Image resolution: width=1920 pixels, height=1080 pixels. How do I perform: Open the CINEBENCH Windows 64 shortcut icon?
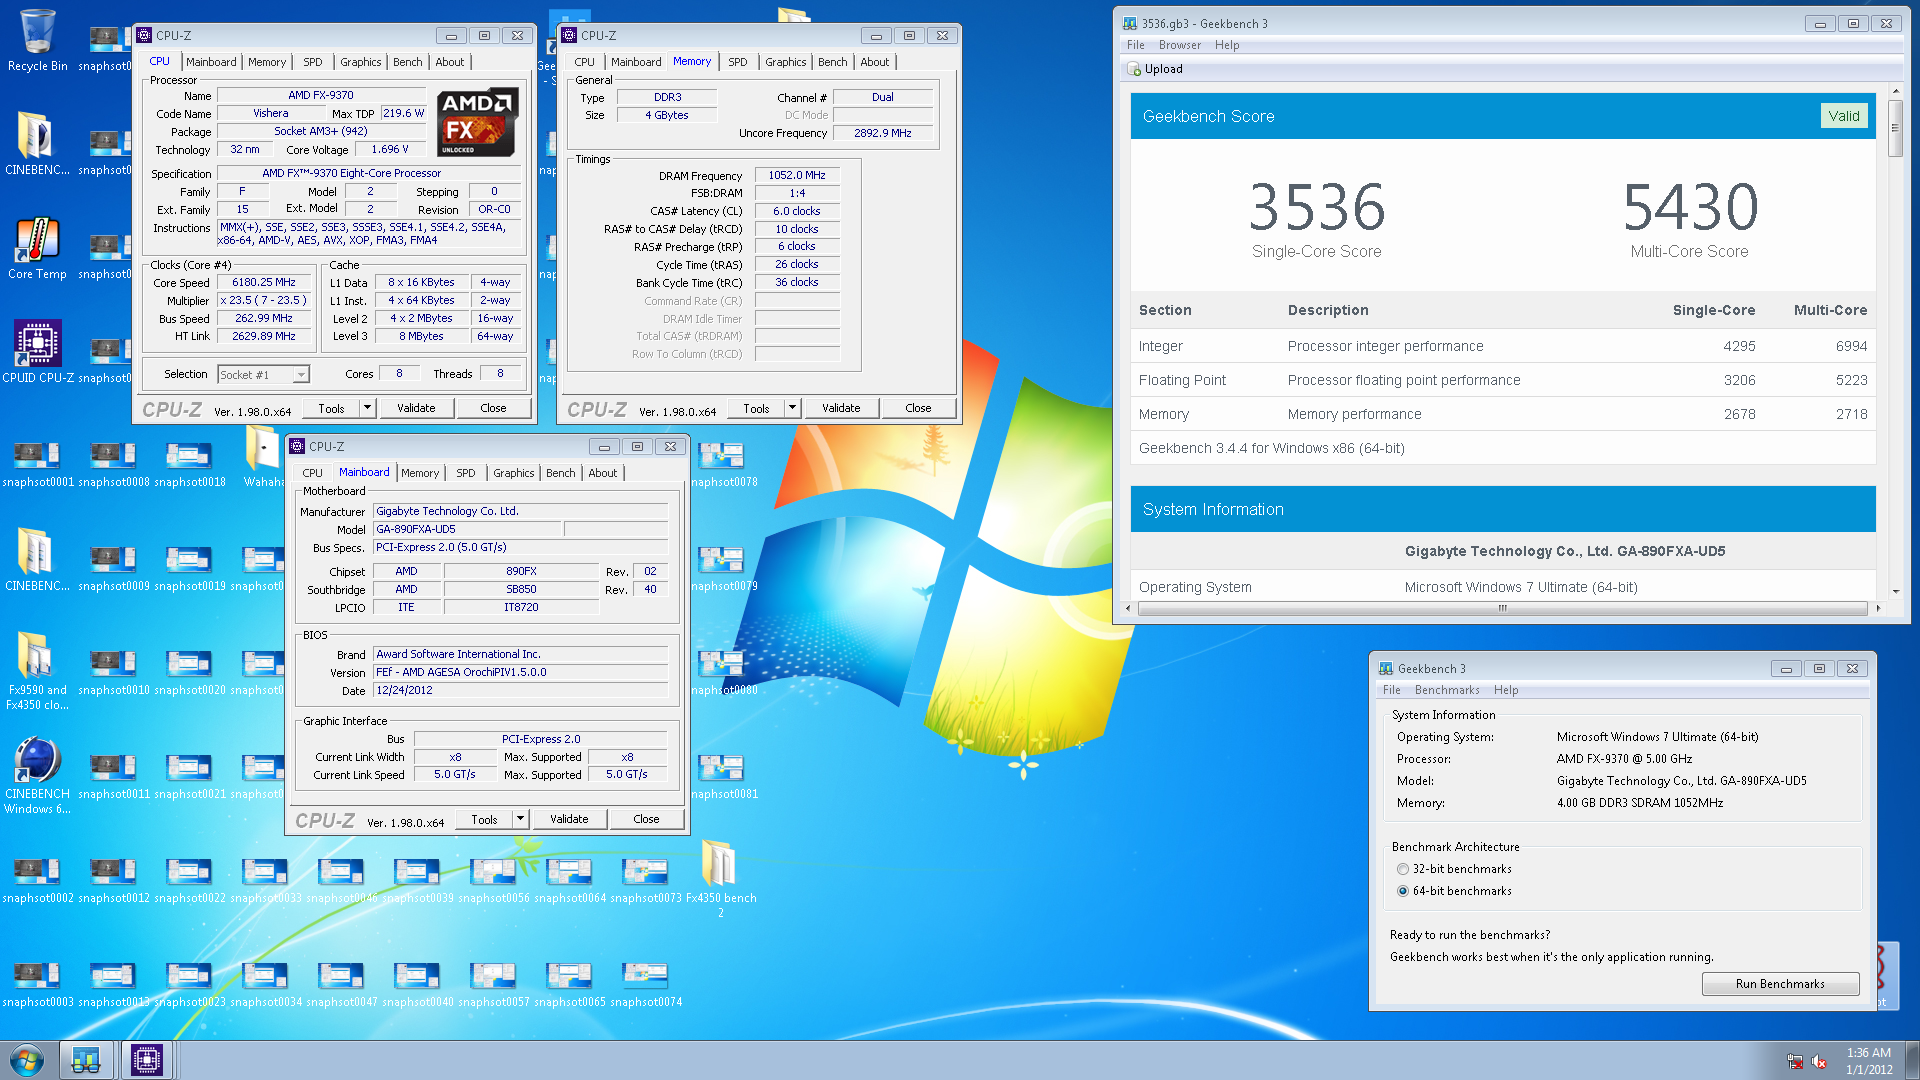pyautogui.click(x=38, y=775)
